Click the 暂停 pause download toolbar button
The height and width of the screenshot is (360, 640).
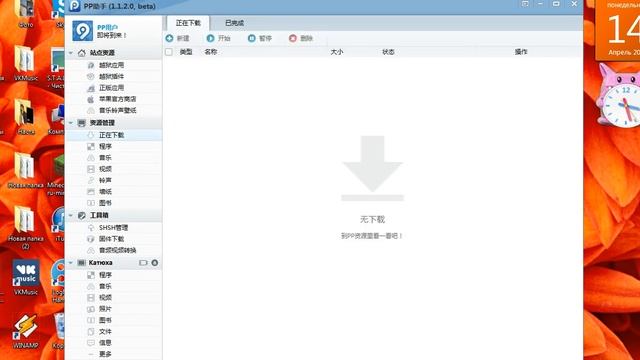tap(260, 38)
